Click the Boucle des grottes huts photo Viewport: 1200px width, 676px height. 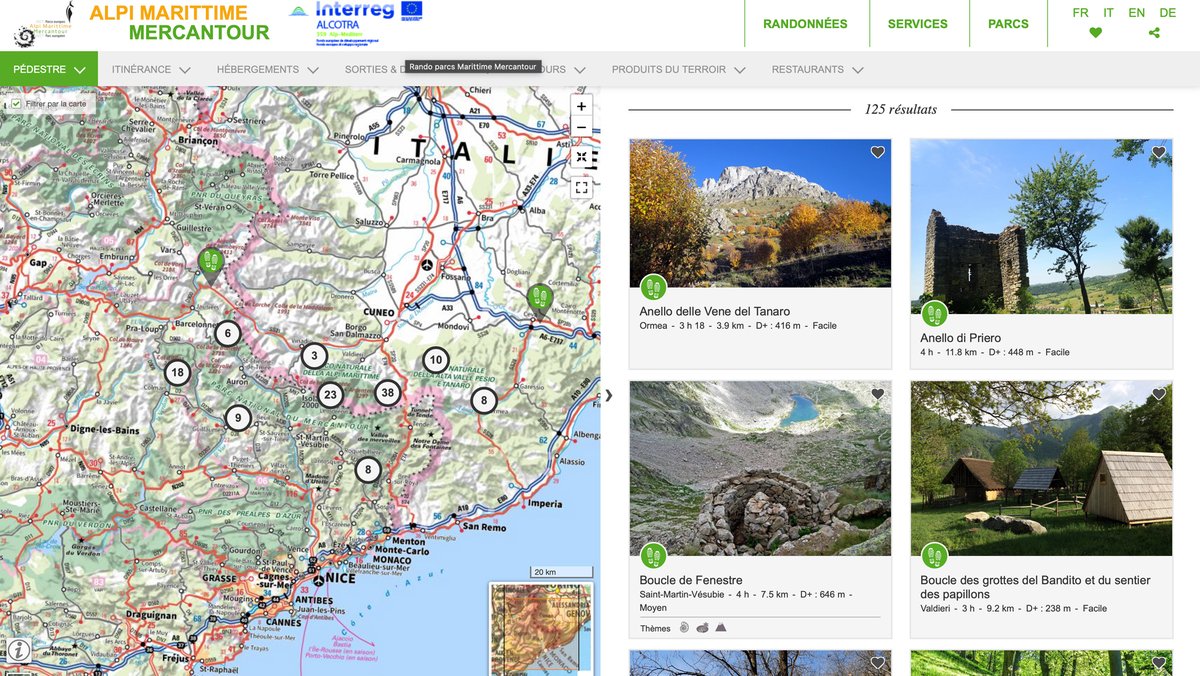click(x=1041, y=468)
